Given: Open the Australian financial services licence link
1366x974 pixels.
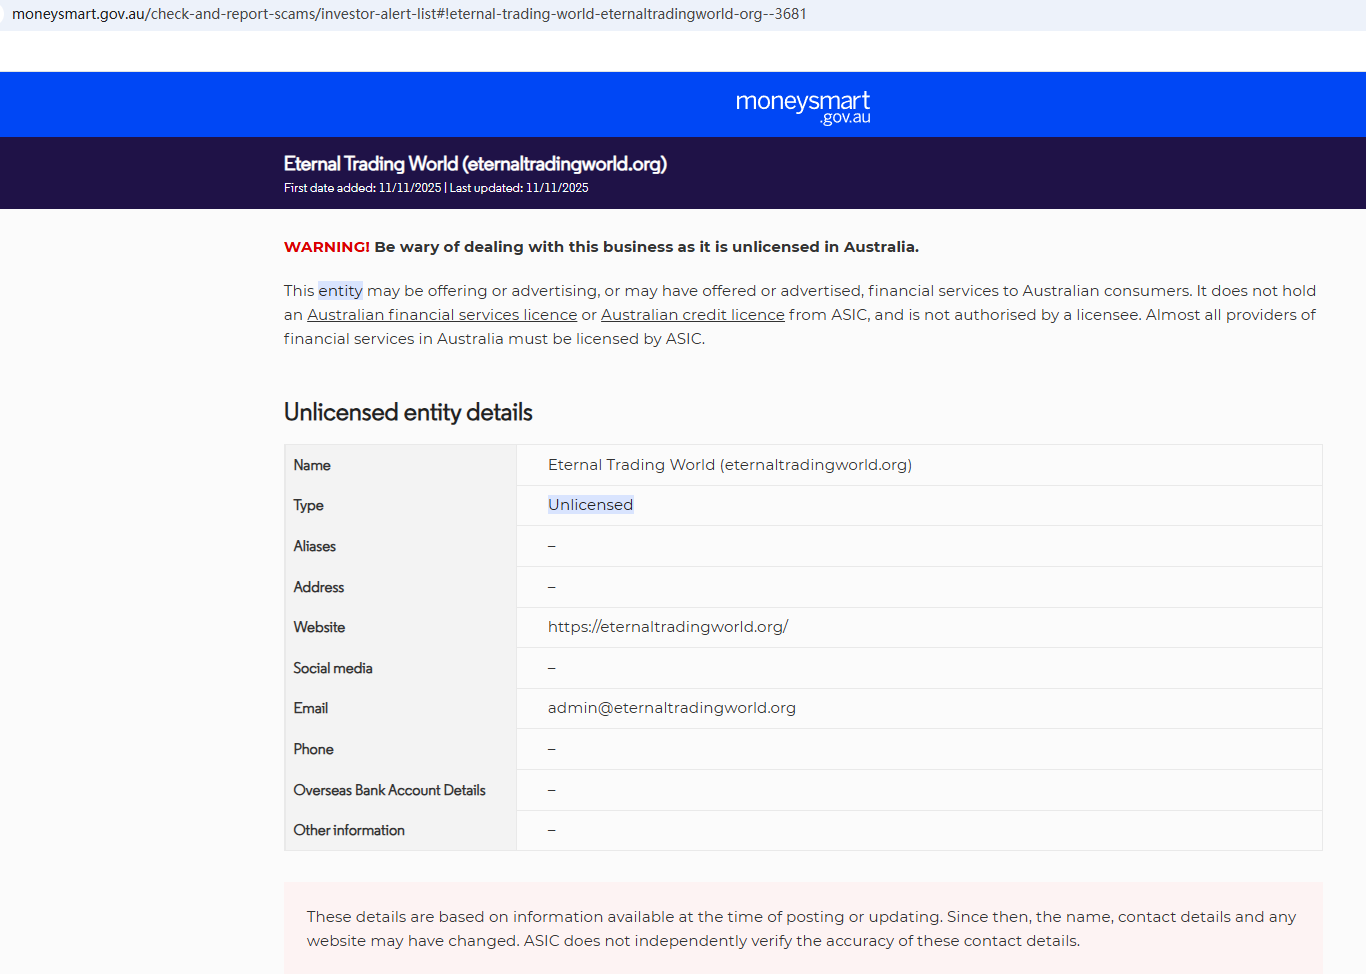Looking at the screenshot, I should click(x=442, y=315).
